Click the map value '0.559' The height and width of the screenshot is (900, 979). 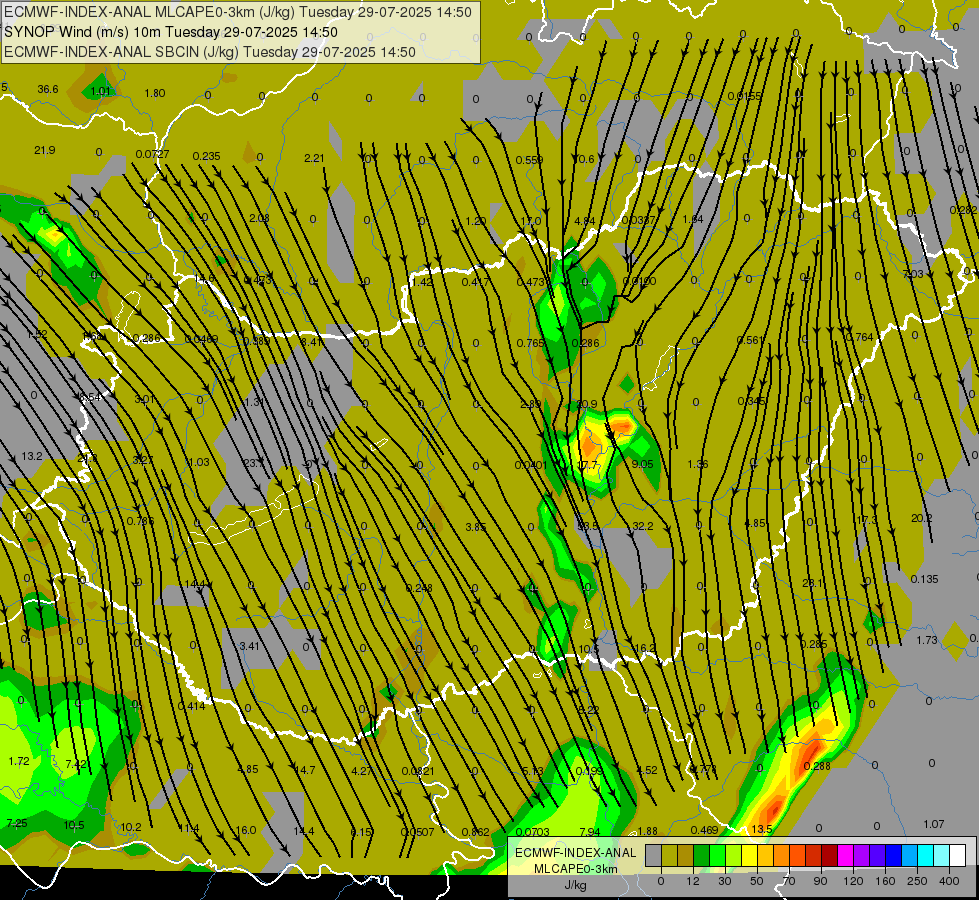tap(529, 161)
